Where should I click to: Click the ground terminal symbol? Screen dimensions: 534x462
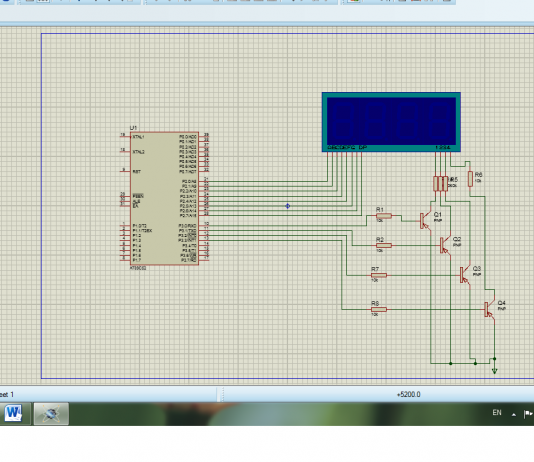(x=494, y=370)
